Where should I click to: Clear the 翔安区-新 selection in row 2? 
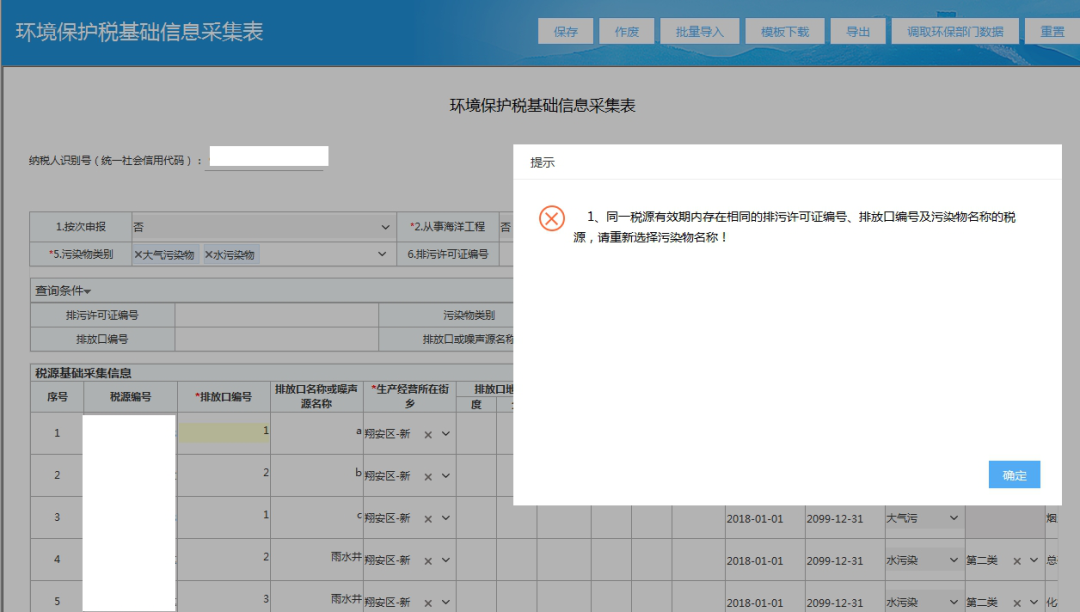pyautogui.click(x=430, y=476)
